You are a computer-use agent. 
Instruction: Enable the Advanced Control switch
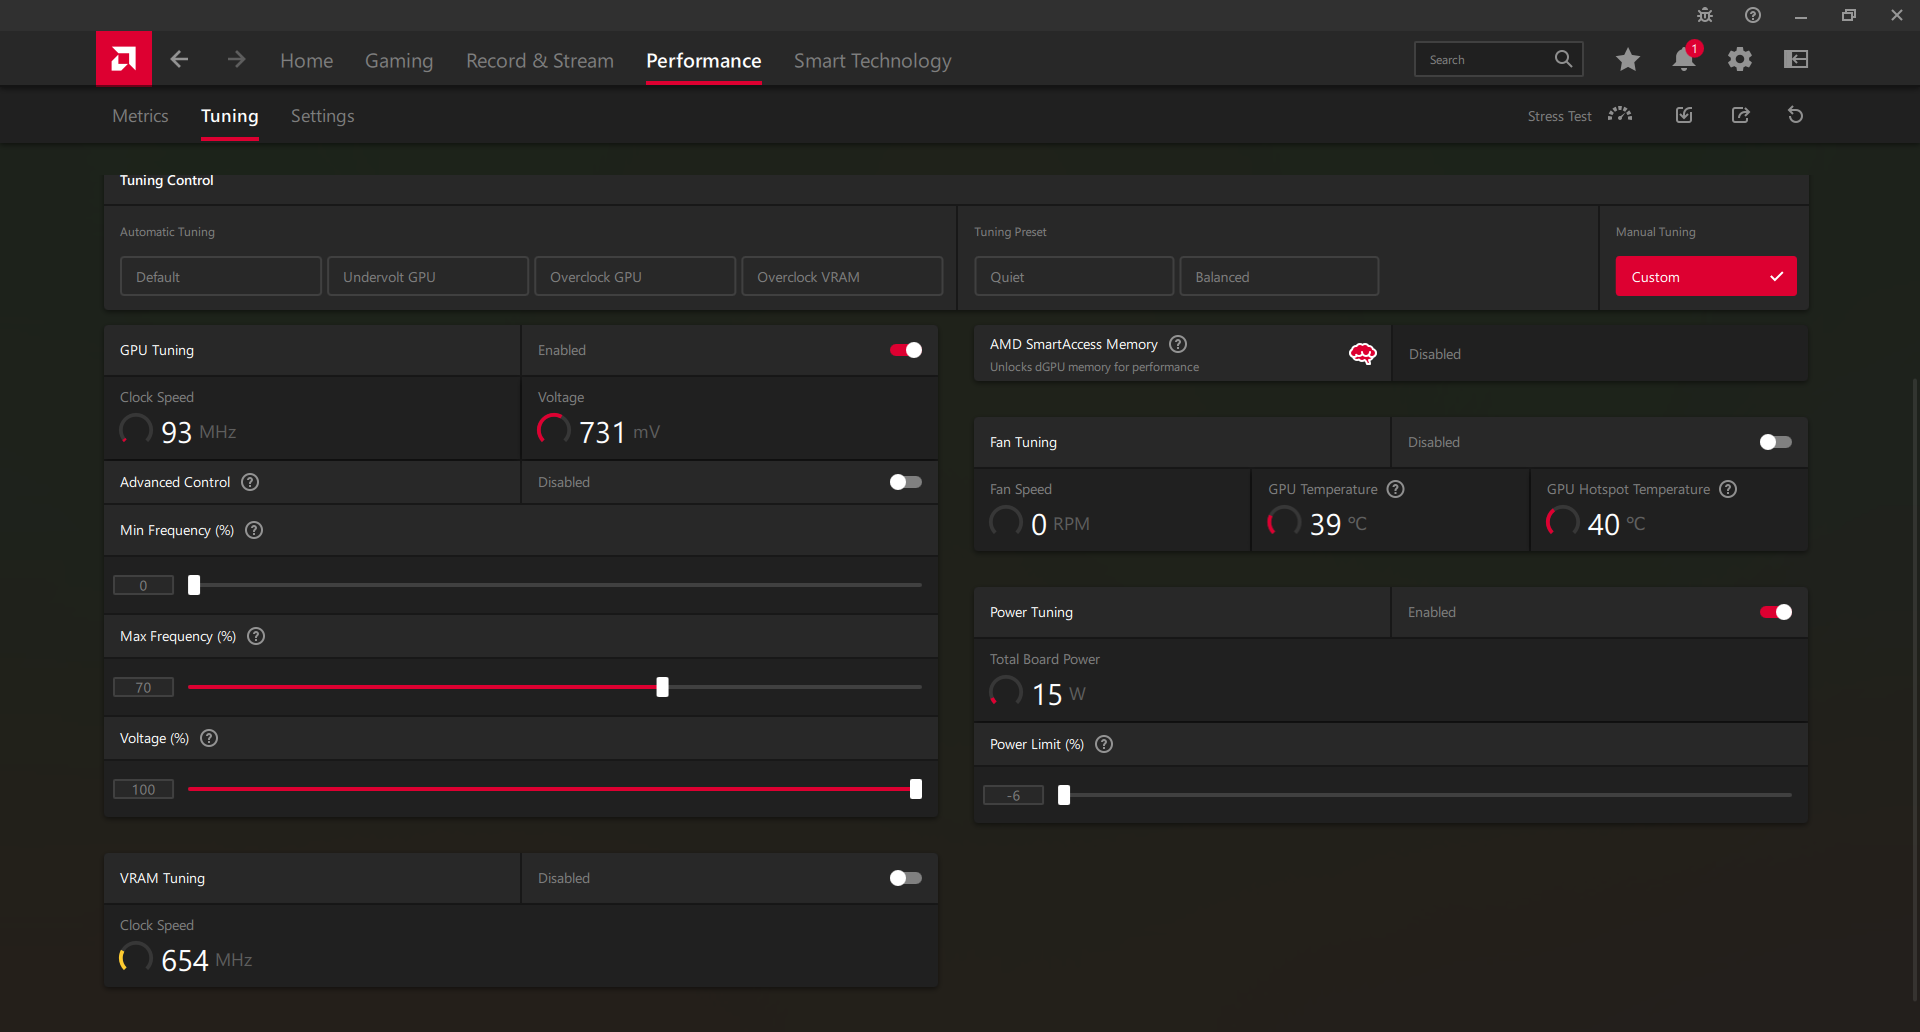point(906,482)
